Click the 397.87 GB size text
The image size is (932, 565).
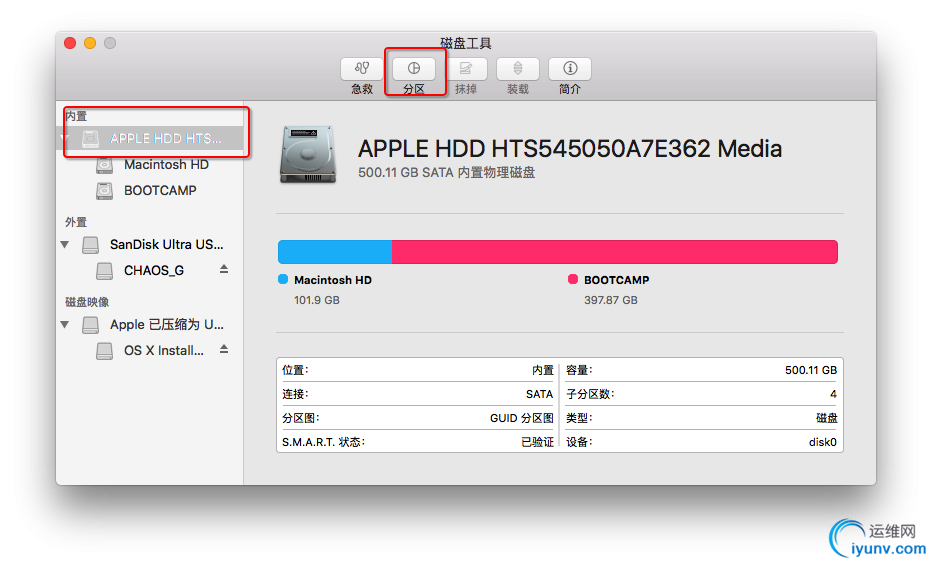[x=610, y=301]
